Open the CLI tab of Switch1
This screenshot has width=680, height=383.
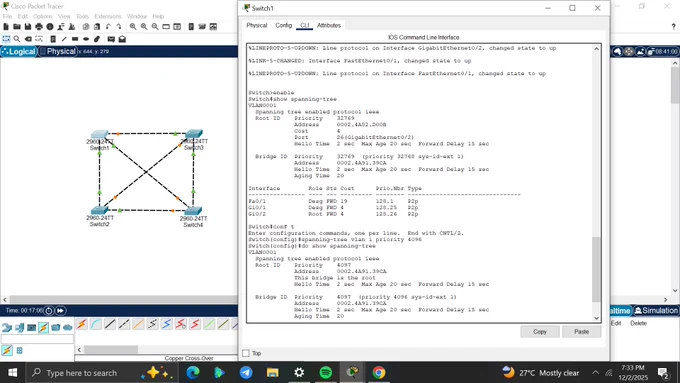coord(304,26)
